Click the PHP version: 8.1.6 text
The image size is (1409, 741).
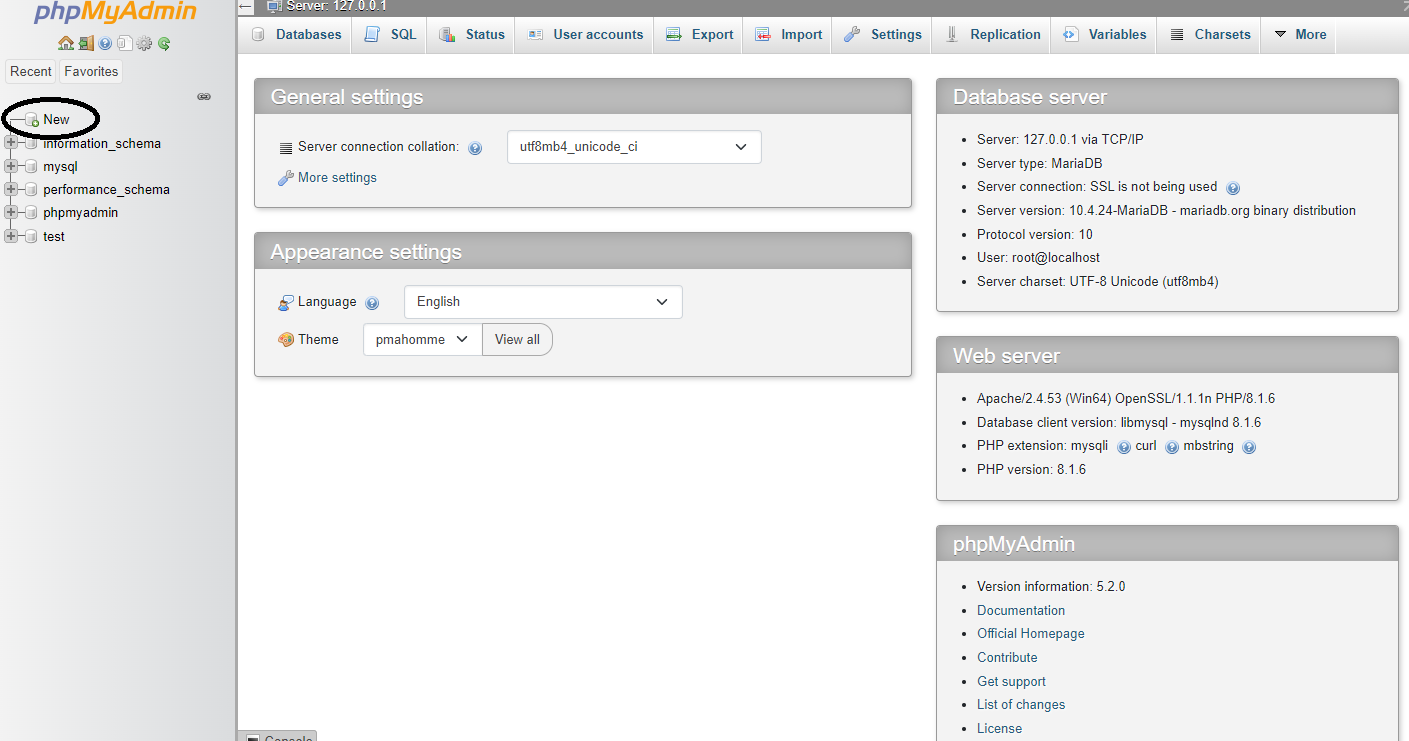coord(1031,470)
